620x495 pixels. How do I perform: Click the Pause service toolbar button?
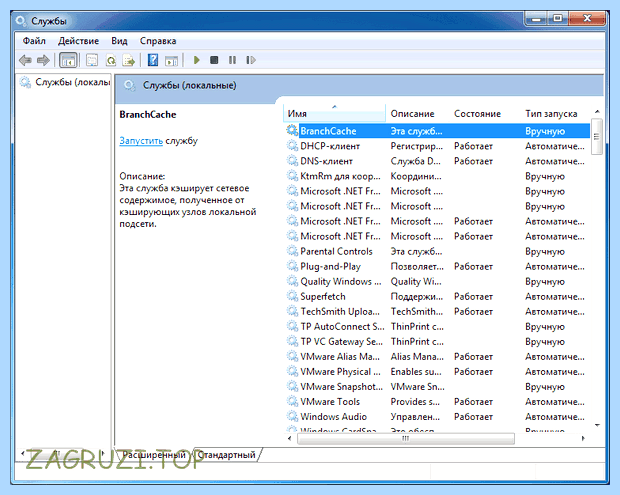[232, 60]
